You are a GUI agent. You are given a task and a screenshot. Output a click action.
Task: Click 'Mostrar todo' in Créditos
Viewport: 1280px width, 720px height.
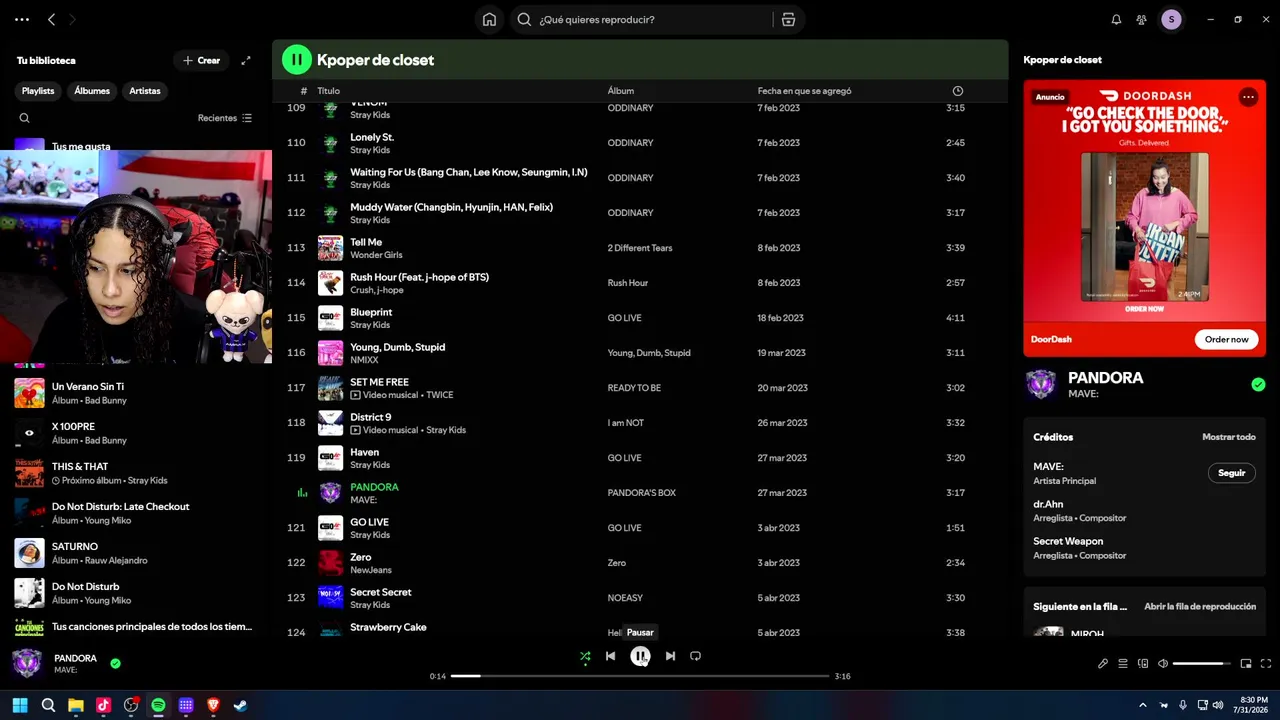point(1229,437)
